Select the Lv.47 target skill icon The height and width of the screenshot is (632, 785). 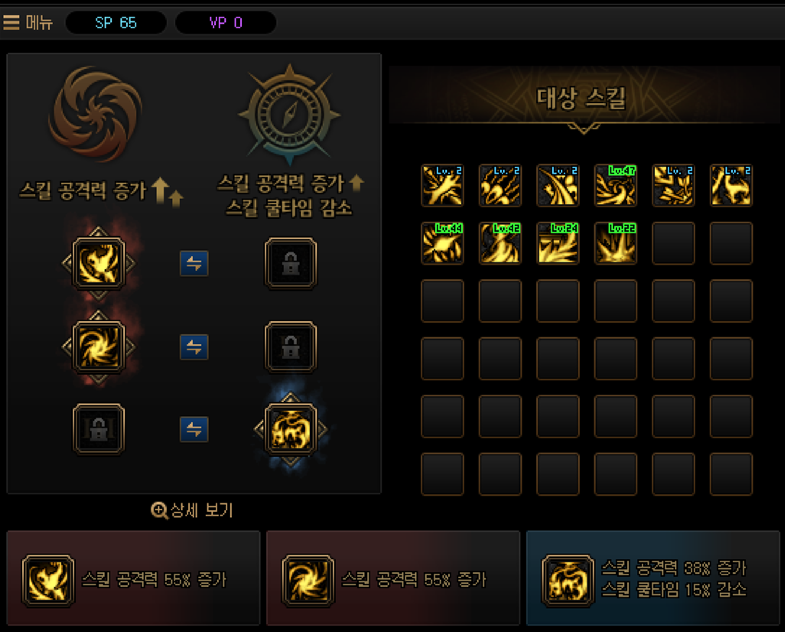[x=616, y=185]
